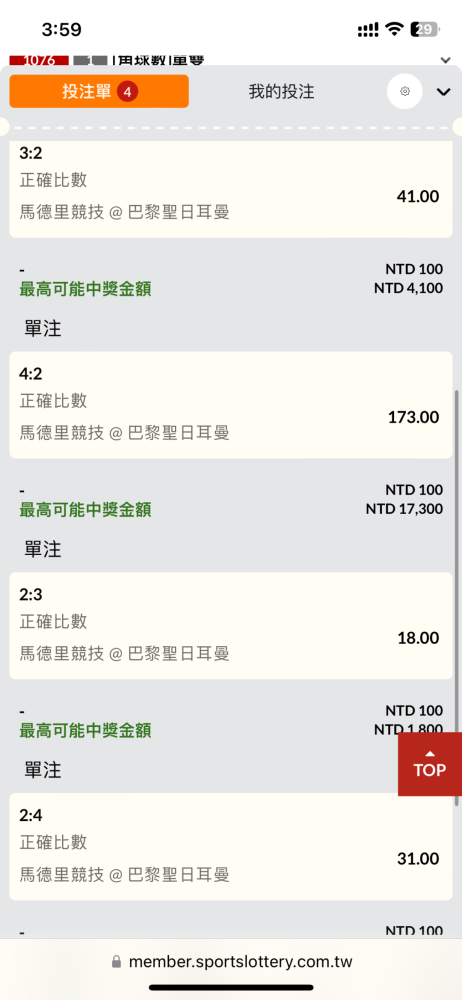The height and width of the screenshot is (1000, 462).
Task: Select the 3:2 correct score bet card
Action: (231, 189)
